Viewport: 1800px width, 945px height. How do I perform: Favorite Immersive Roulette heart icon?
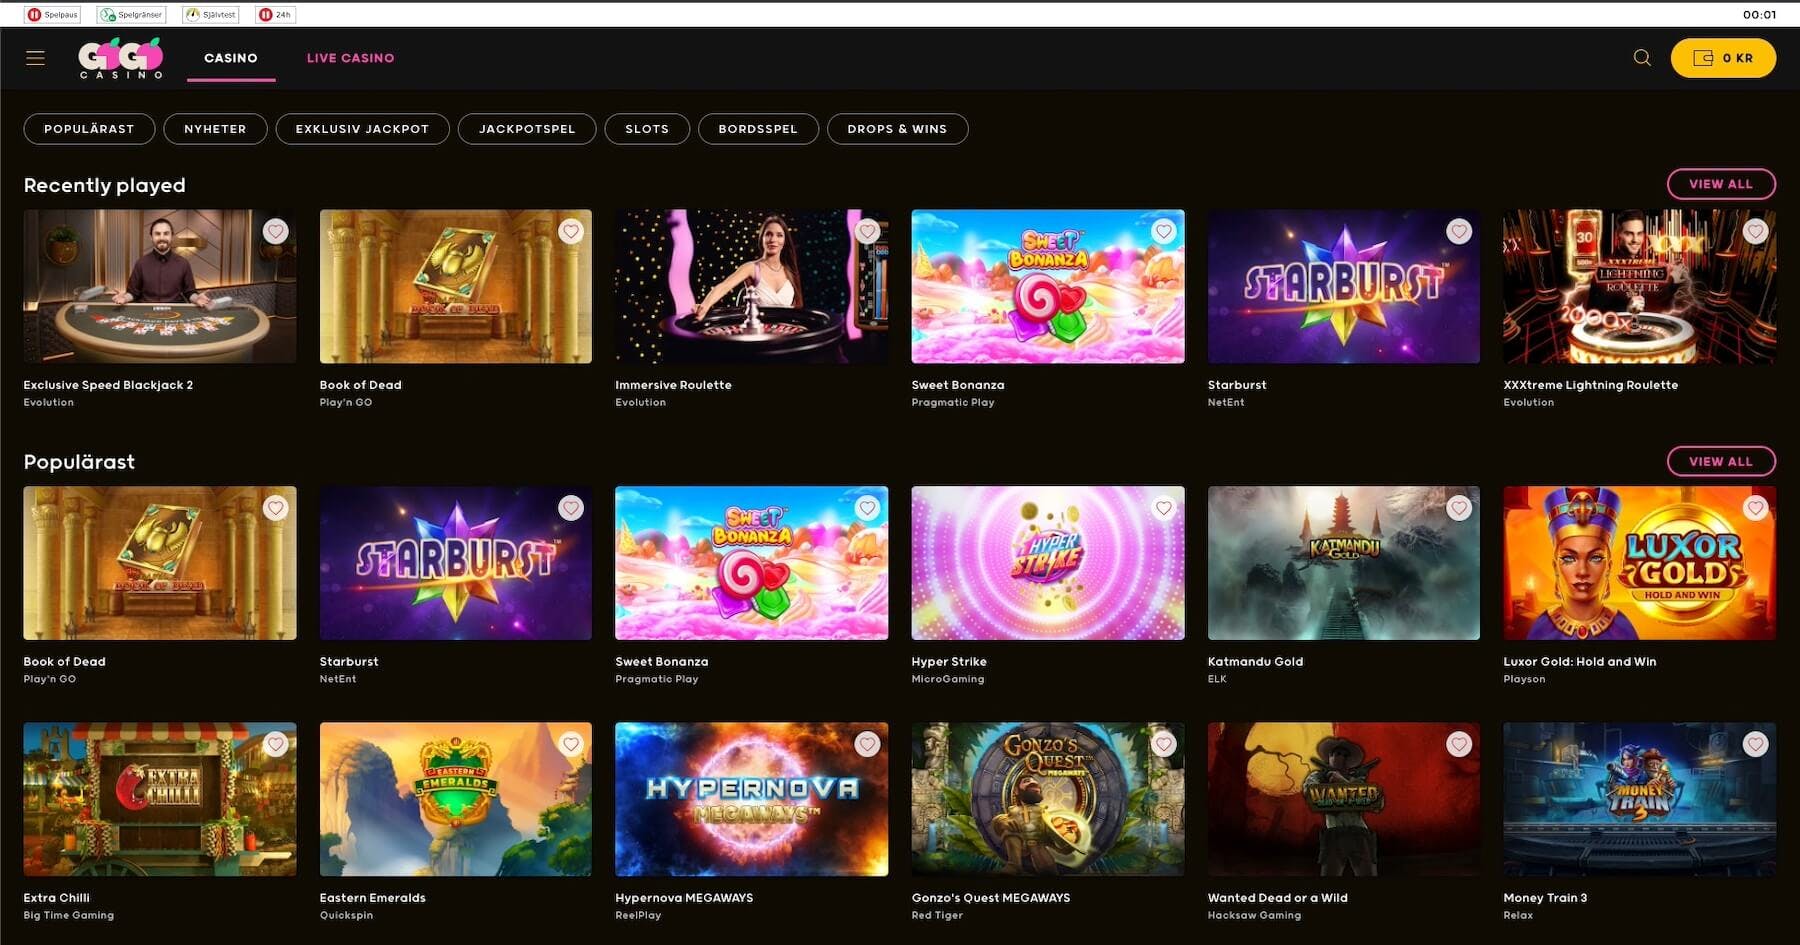(x=867, y=231)
